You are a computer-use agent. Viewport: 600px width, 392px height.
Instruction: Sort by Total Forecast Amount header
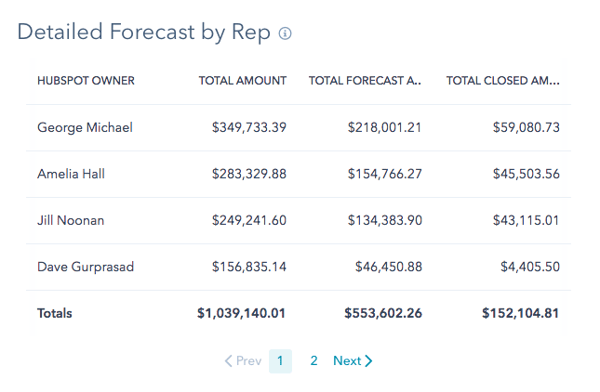tap(365, 81)
